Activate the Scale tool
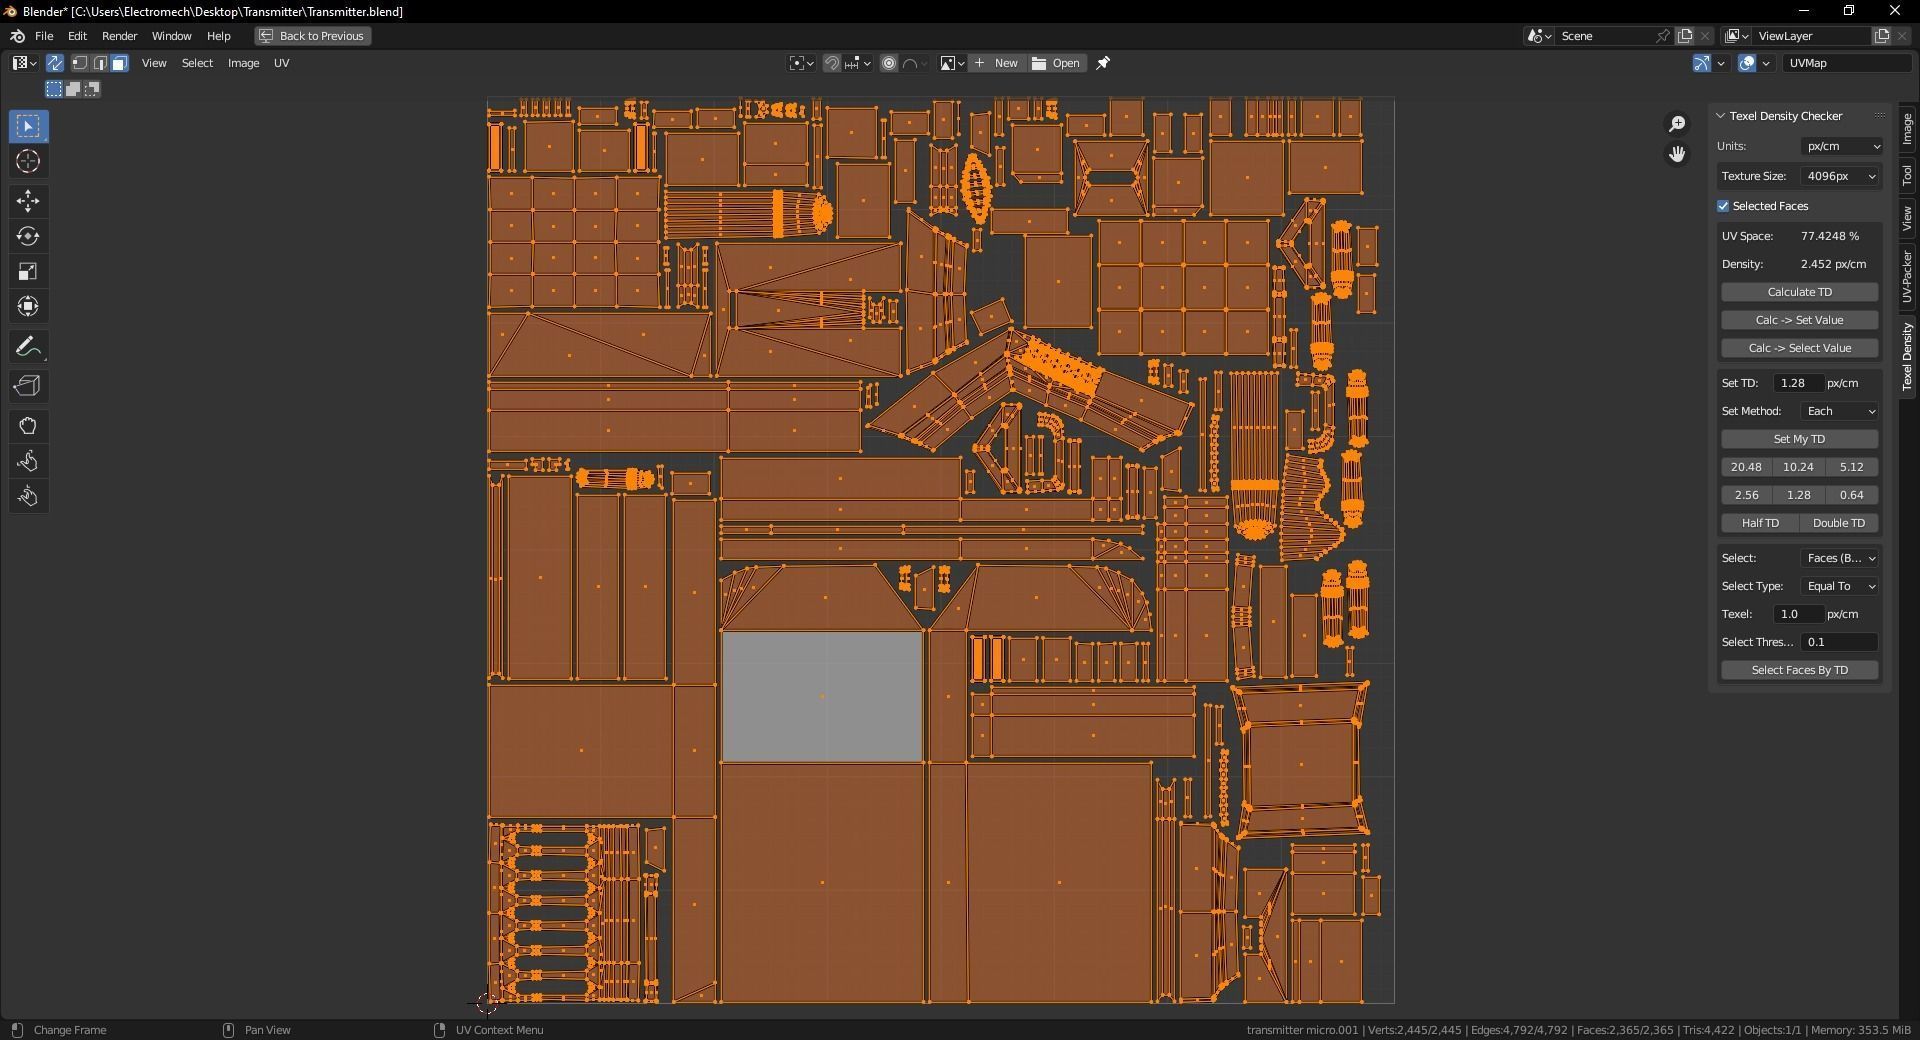 28,271
